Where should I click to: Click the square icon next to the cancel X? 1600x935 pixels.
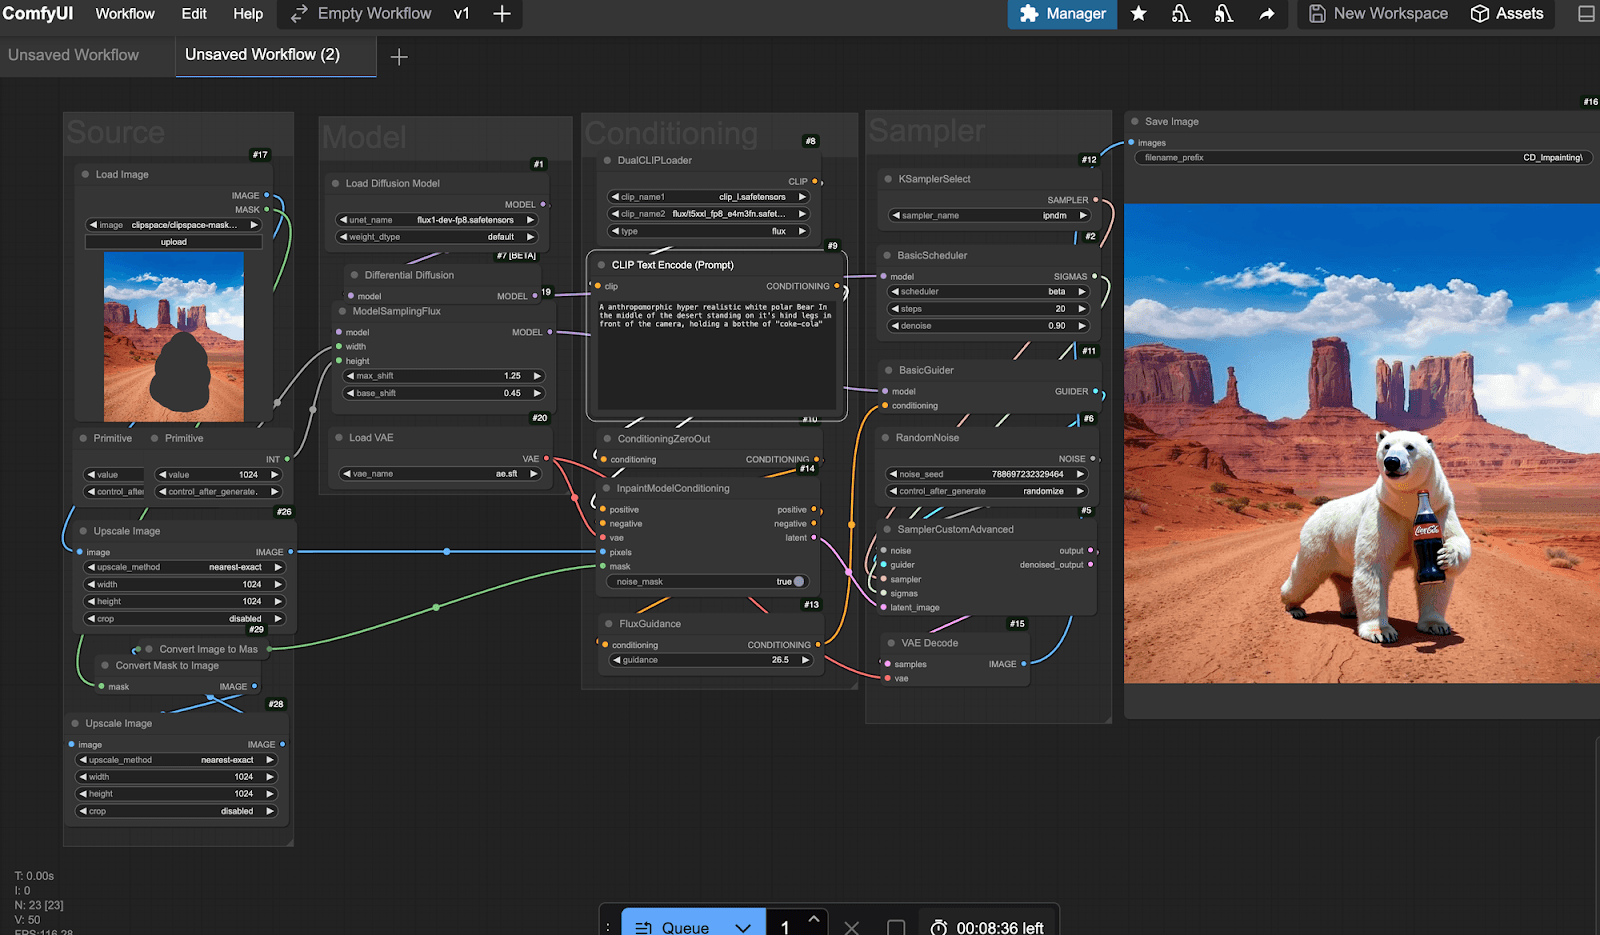click(x=896, y=927)
